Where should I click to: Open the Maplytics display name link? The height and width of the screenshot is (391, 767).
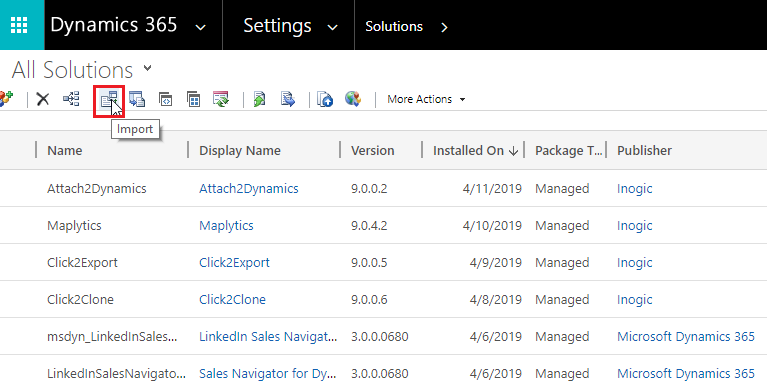226,226
